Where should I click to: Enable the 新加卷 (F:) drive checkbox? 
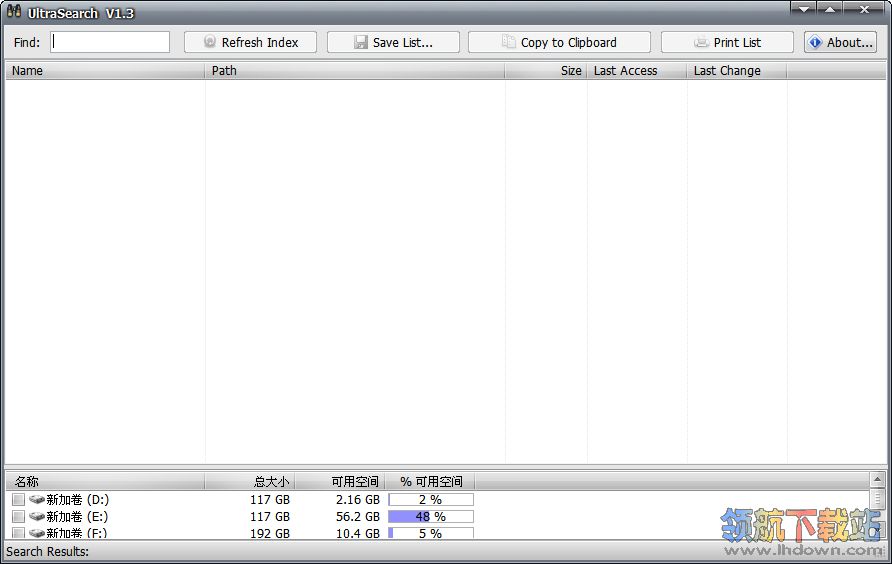coord(18,533)
